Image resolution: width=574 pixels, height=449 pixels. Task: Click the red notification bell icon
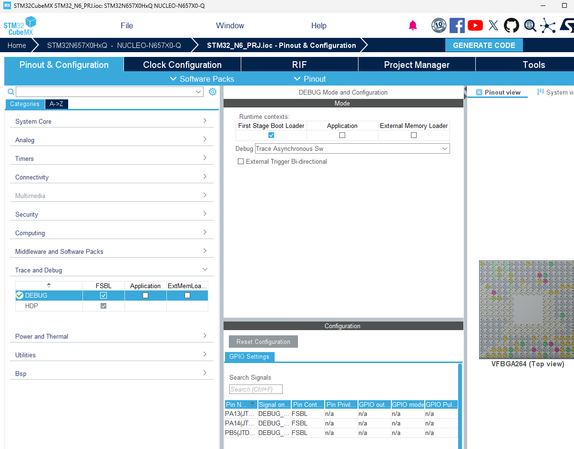tap(413, 25)
